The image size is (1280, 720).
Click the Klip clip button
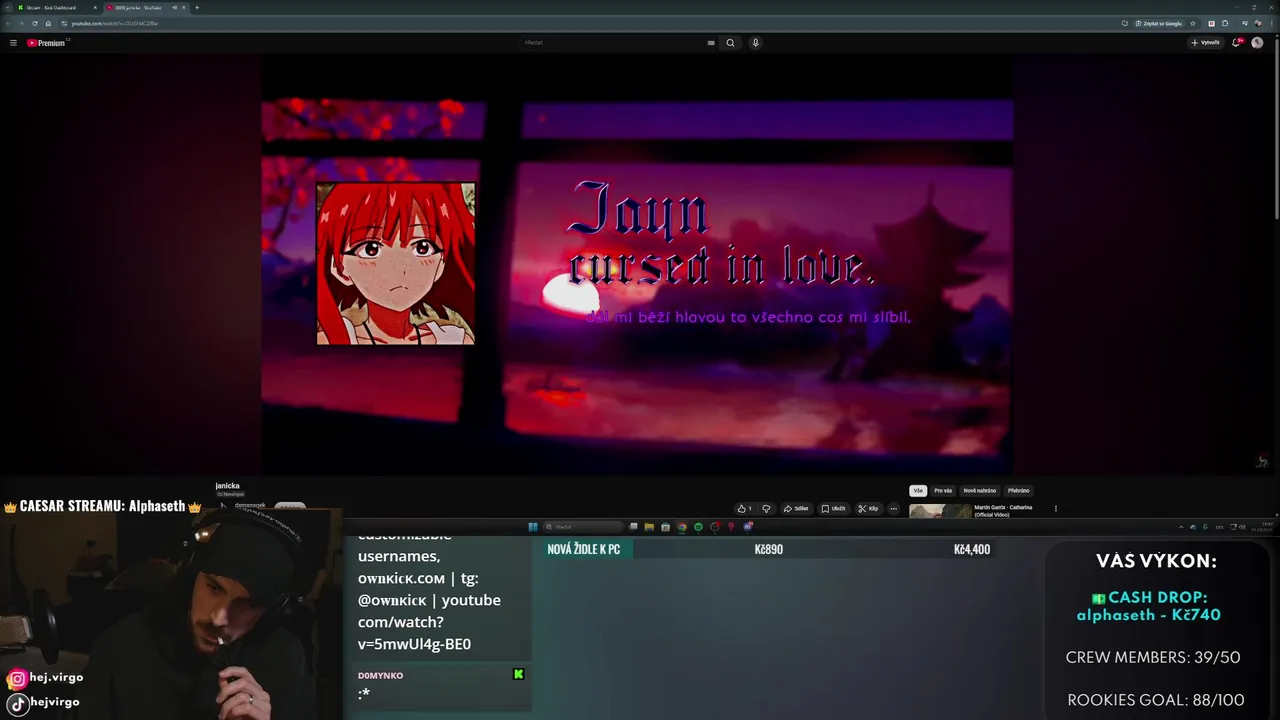[x=868, y=508]
